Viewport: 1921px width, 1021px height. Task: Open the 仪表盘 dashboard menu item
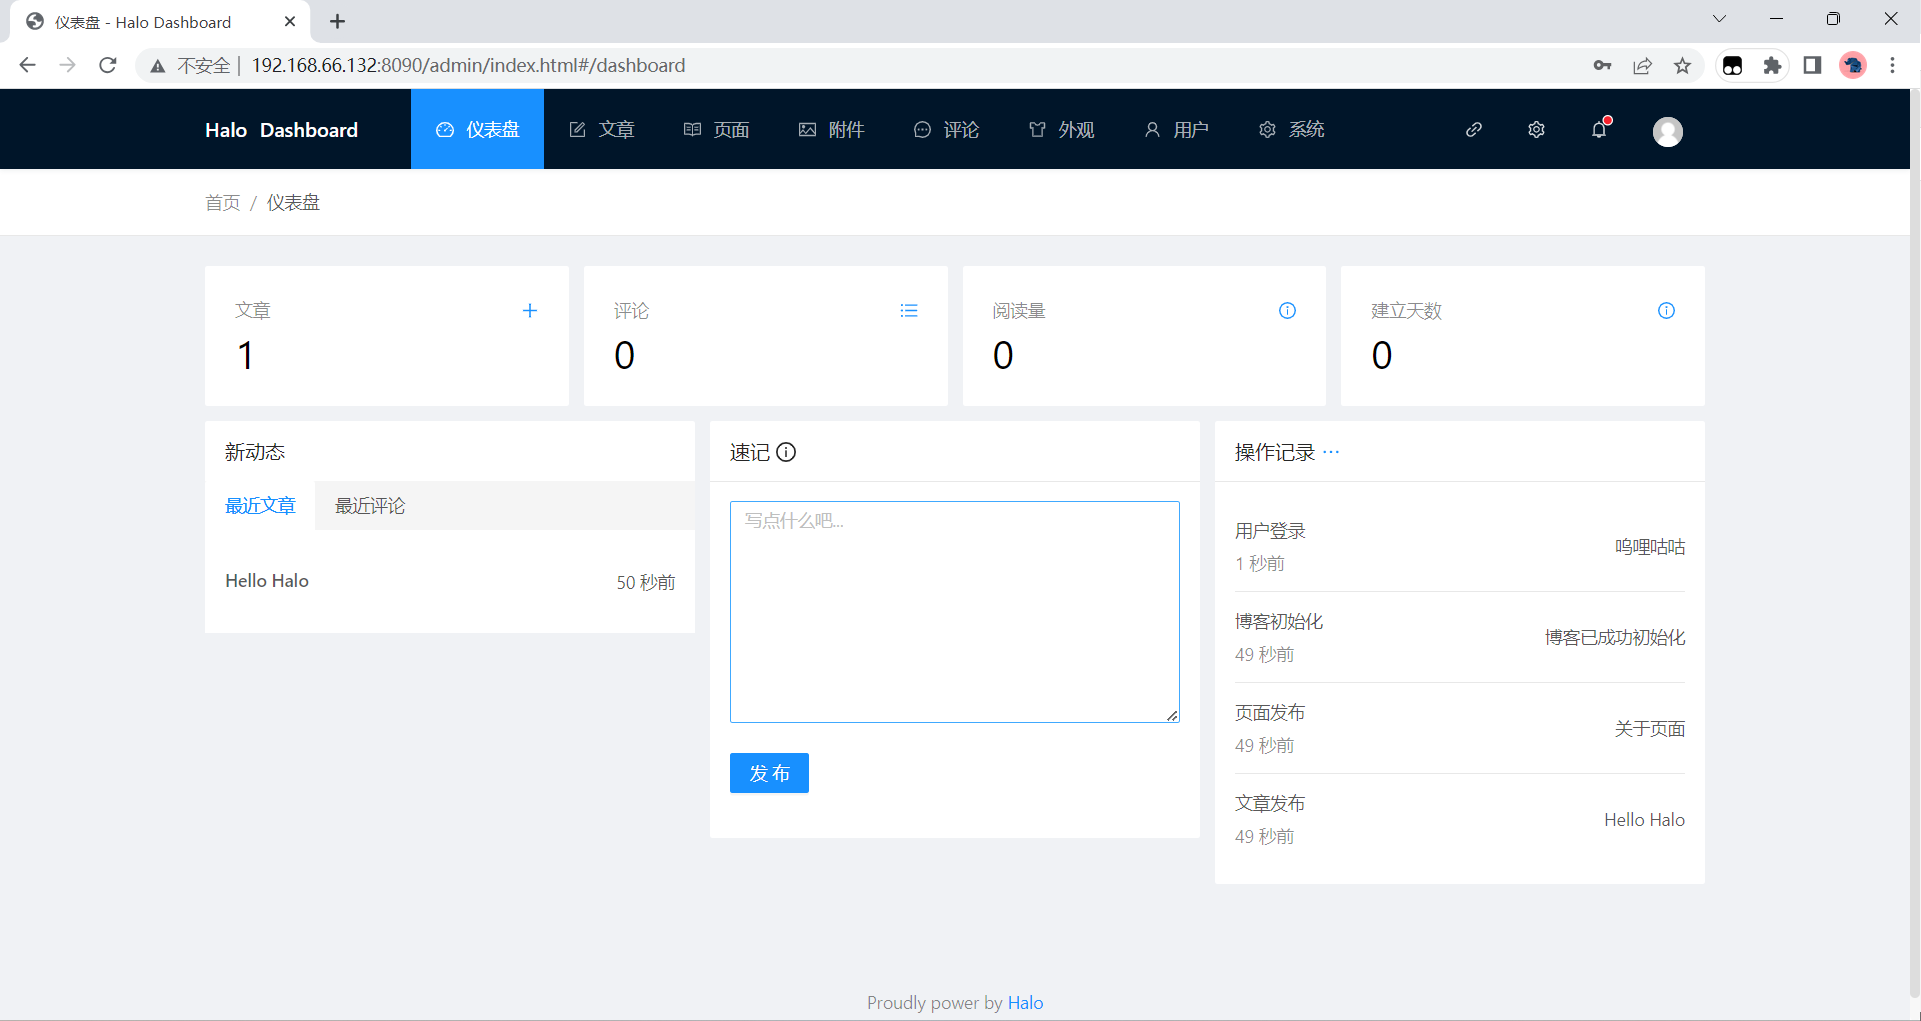[x=477, y=130]
